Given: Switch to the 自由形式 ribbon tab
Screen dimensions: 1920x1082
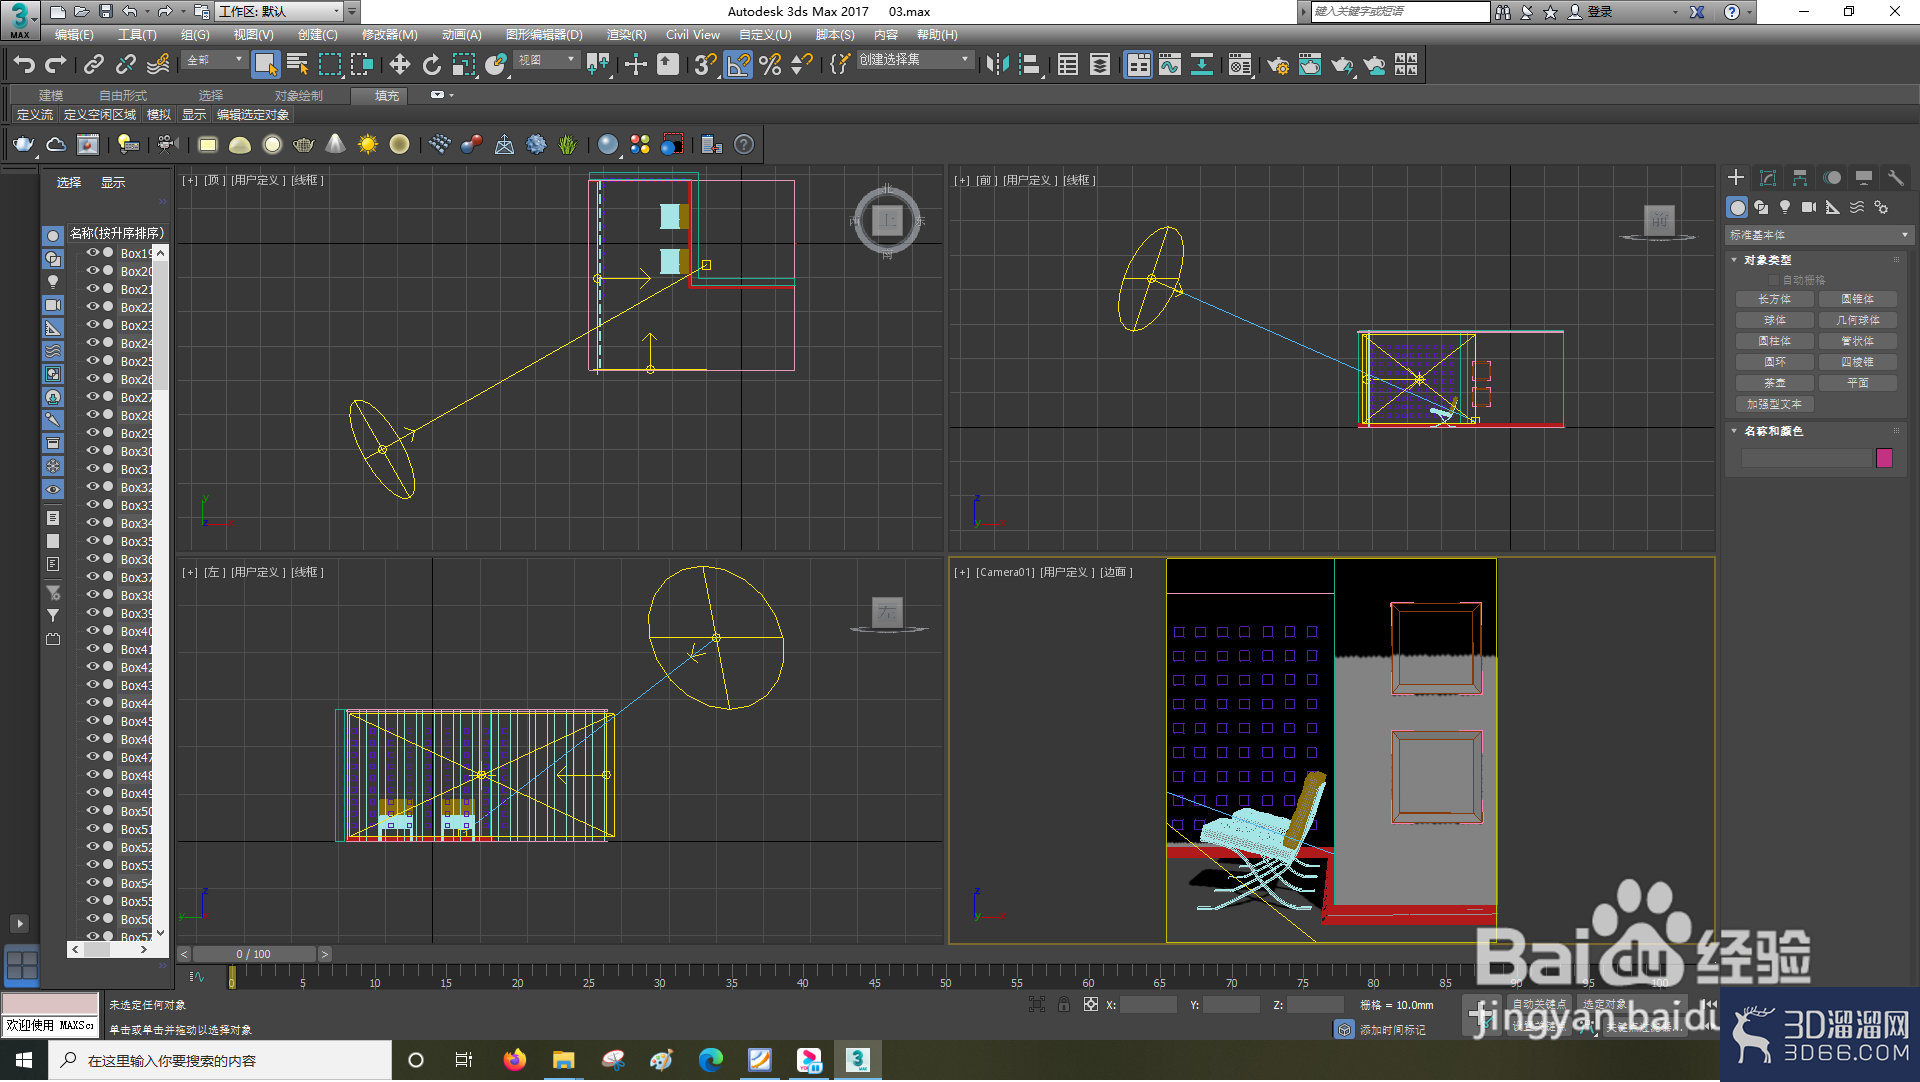Looking at the screenshot, I should [x=123, y=96].
